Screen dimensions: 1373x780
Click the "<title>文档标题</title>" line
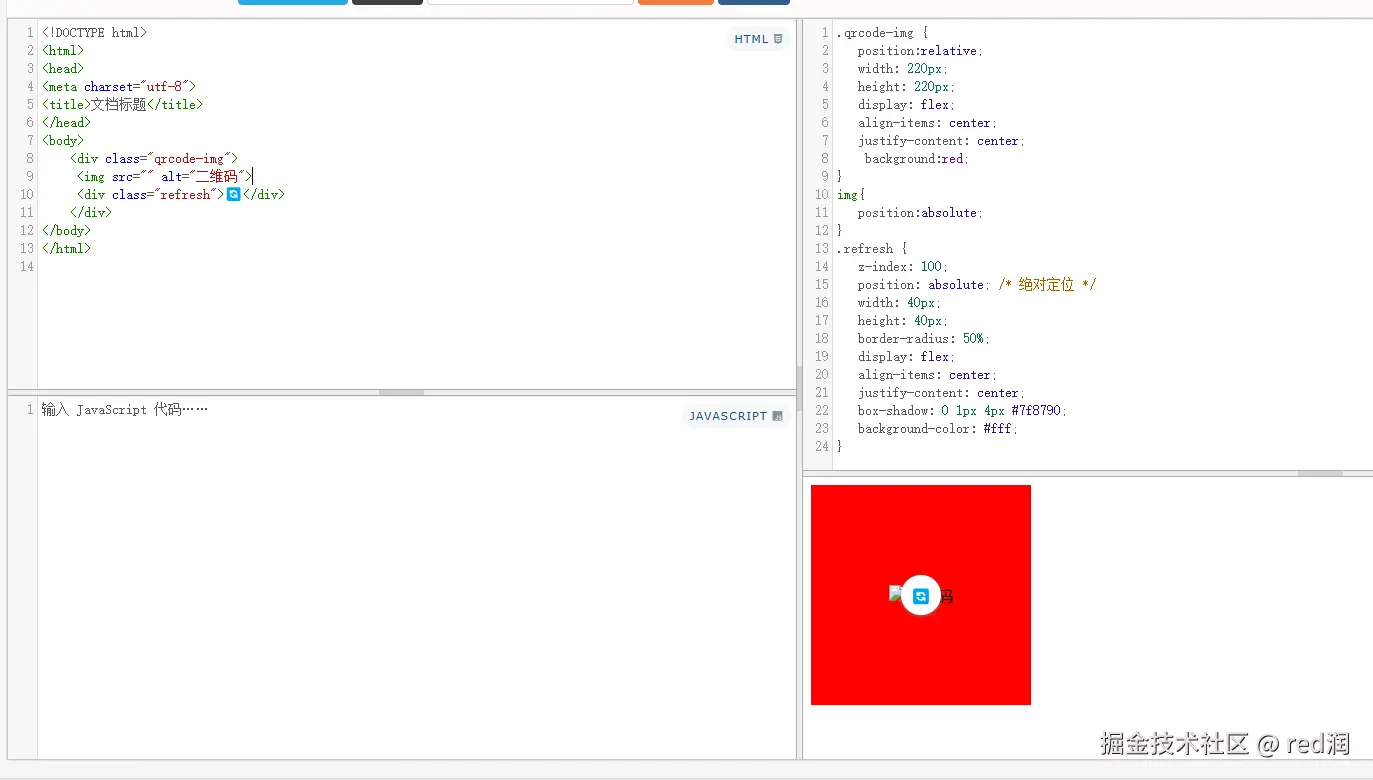(122, 104)
